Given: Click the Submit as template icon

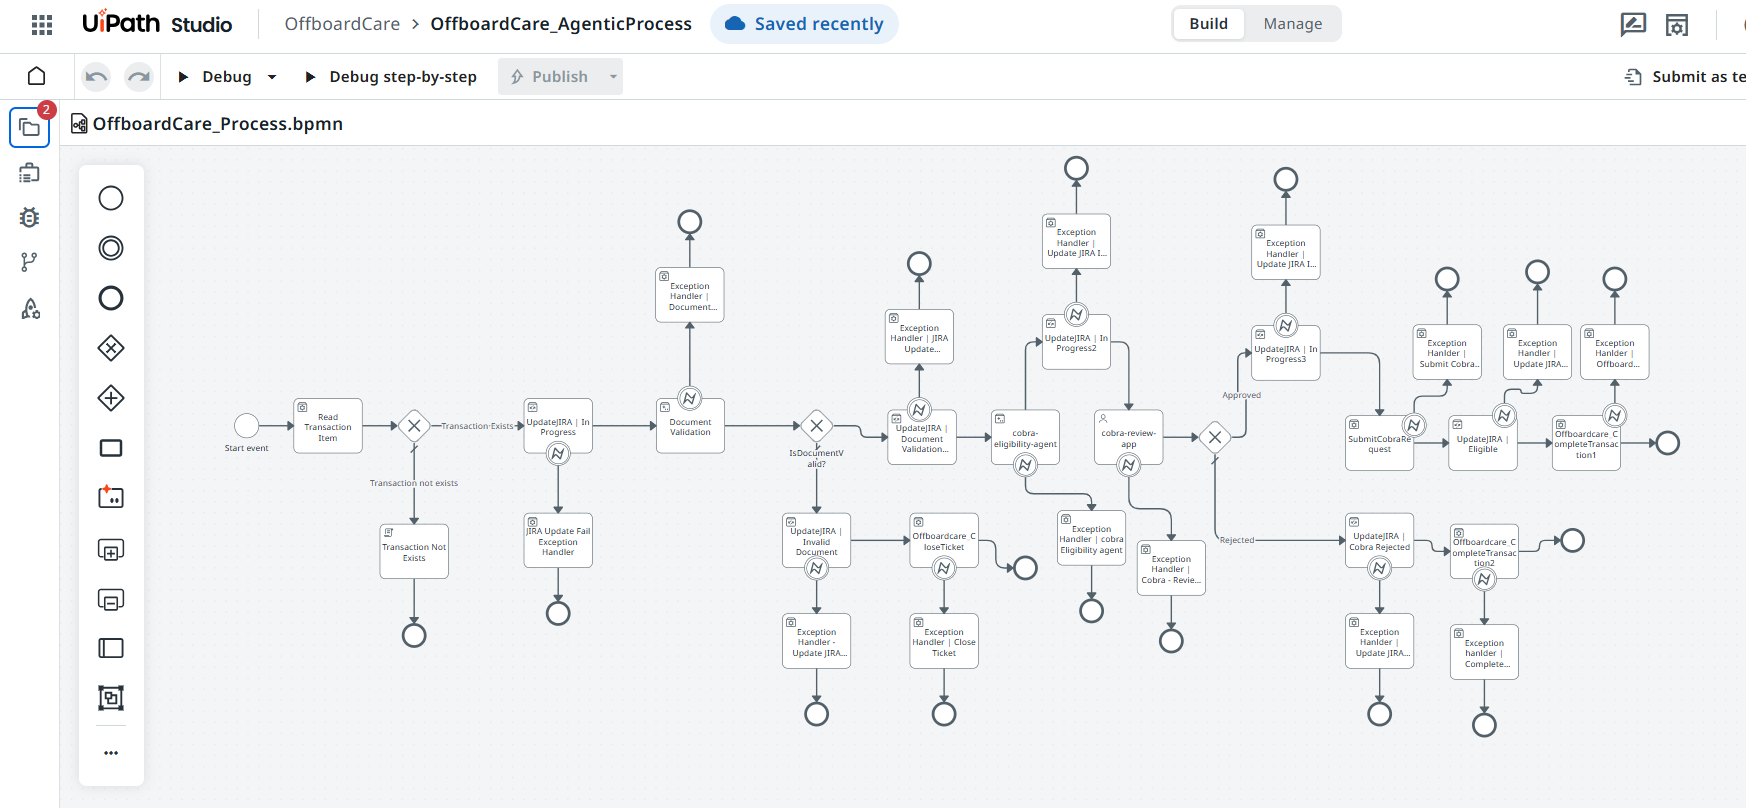Looking at the screenshot, I should 1633,76.
